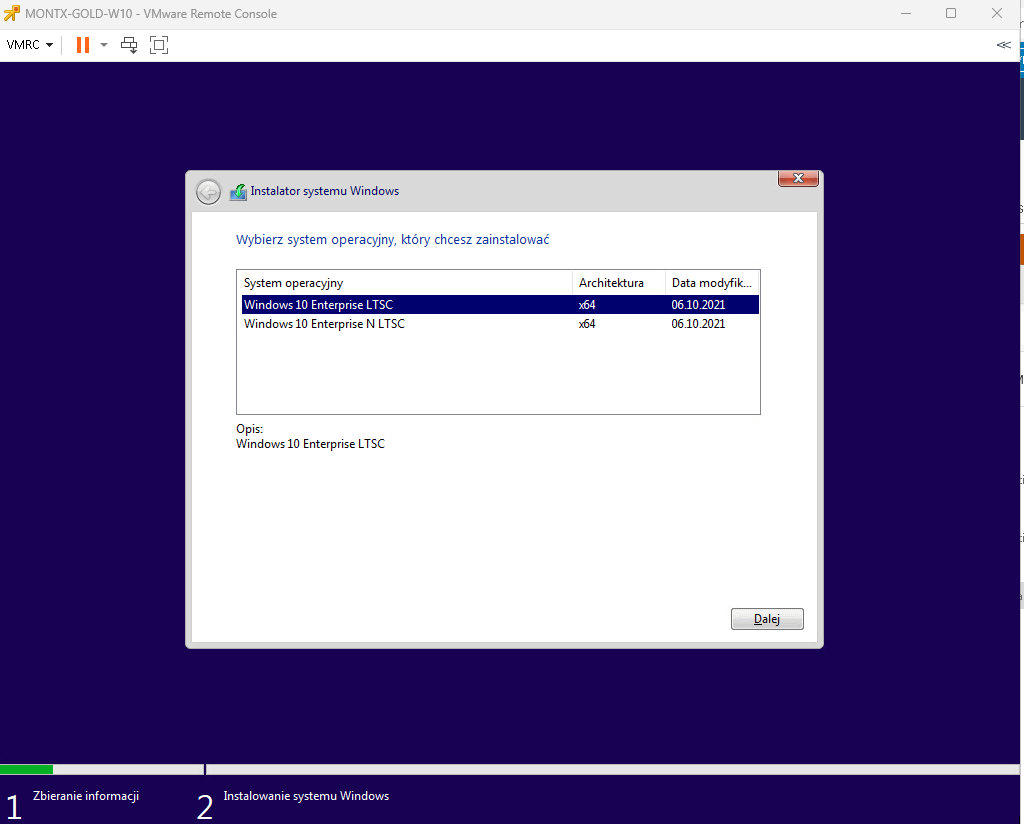
Task: Send Ctrl+Alt+Del to the guest
Action: pyautogui.click(x=129, y=45)
